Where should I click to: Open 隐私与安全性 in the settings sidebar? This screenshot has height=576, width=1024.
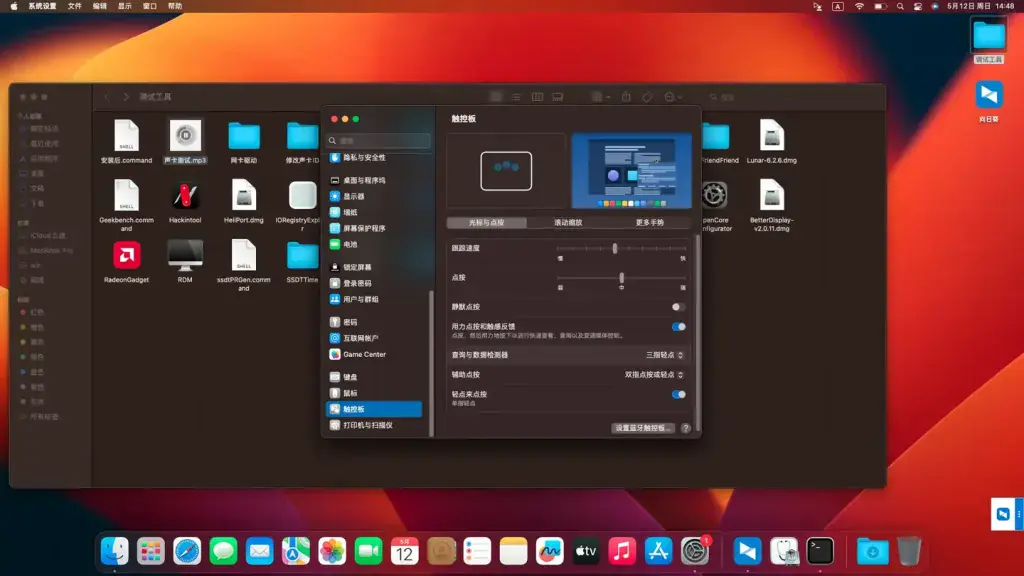tap(374, 157)
